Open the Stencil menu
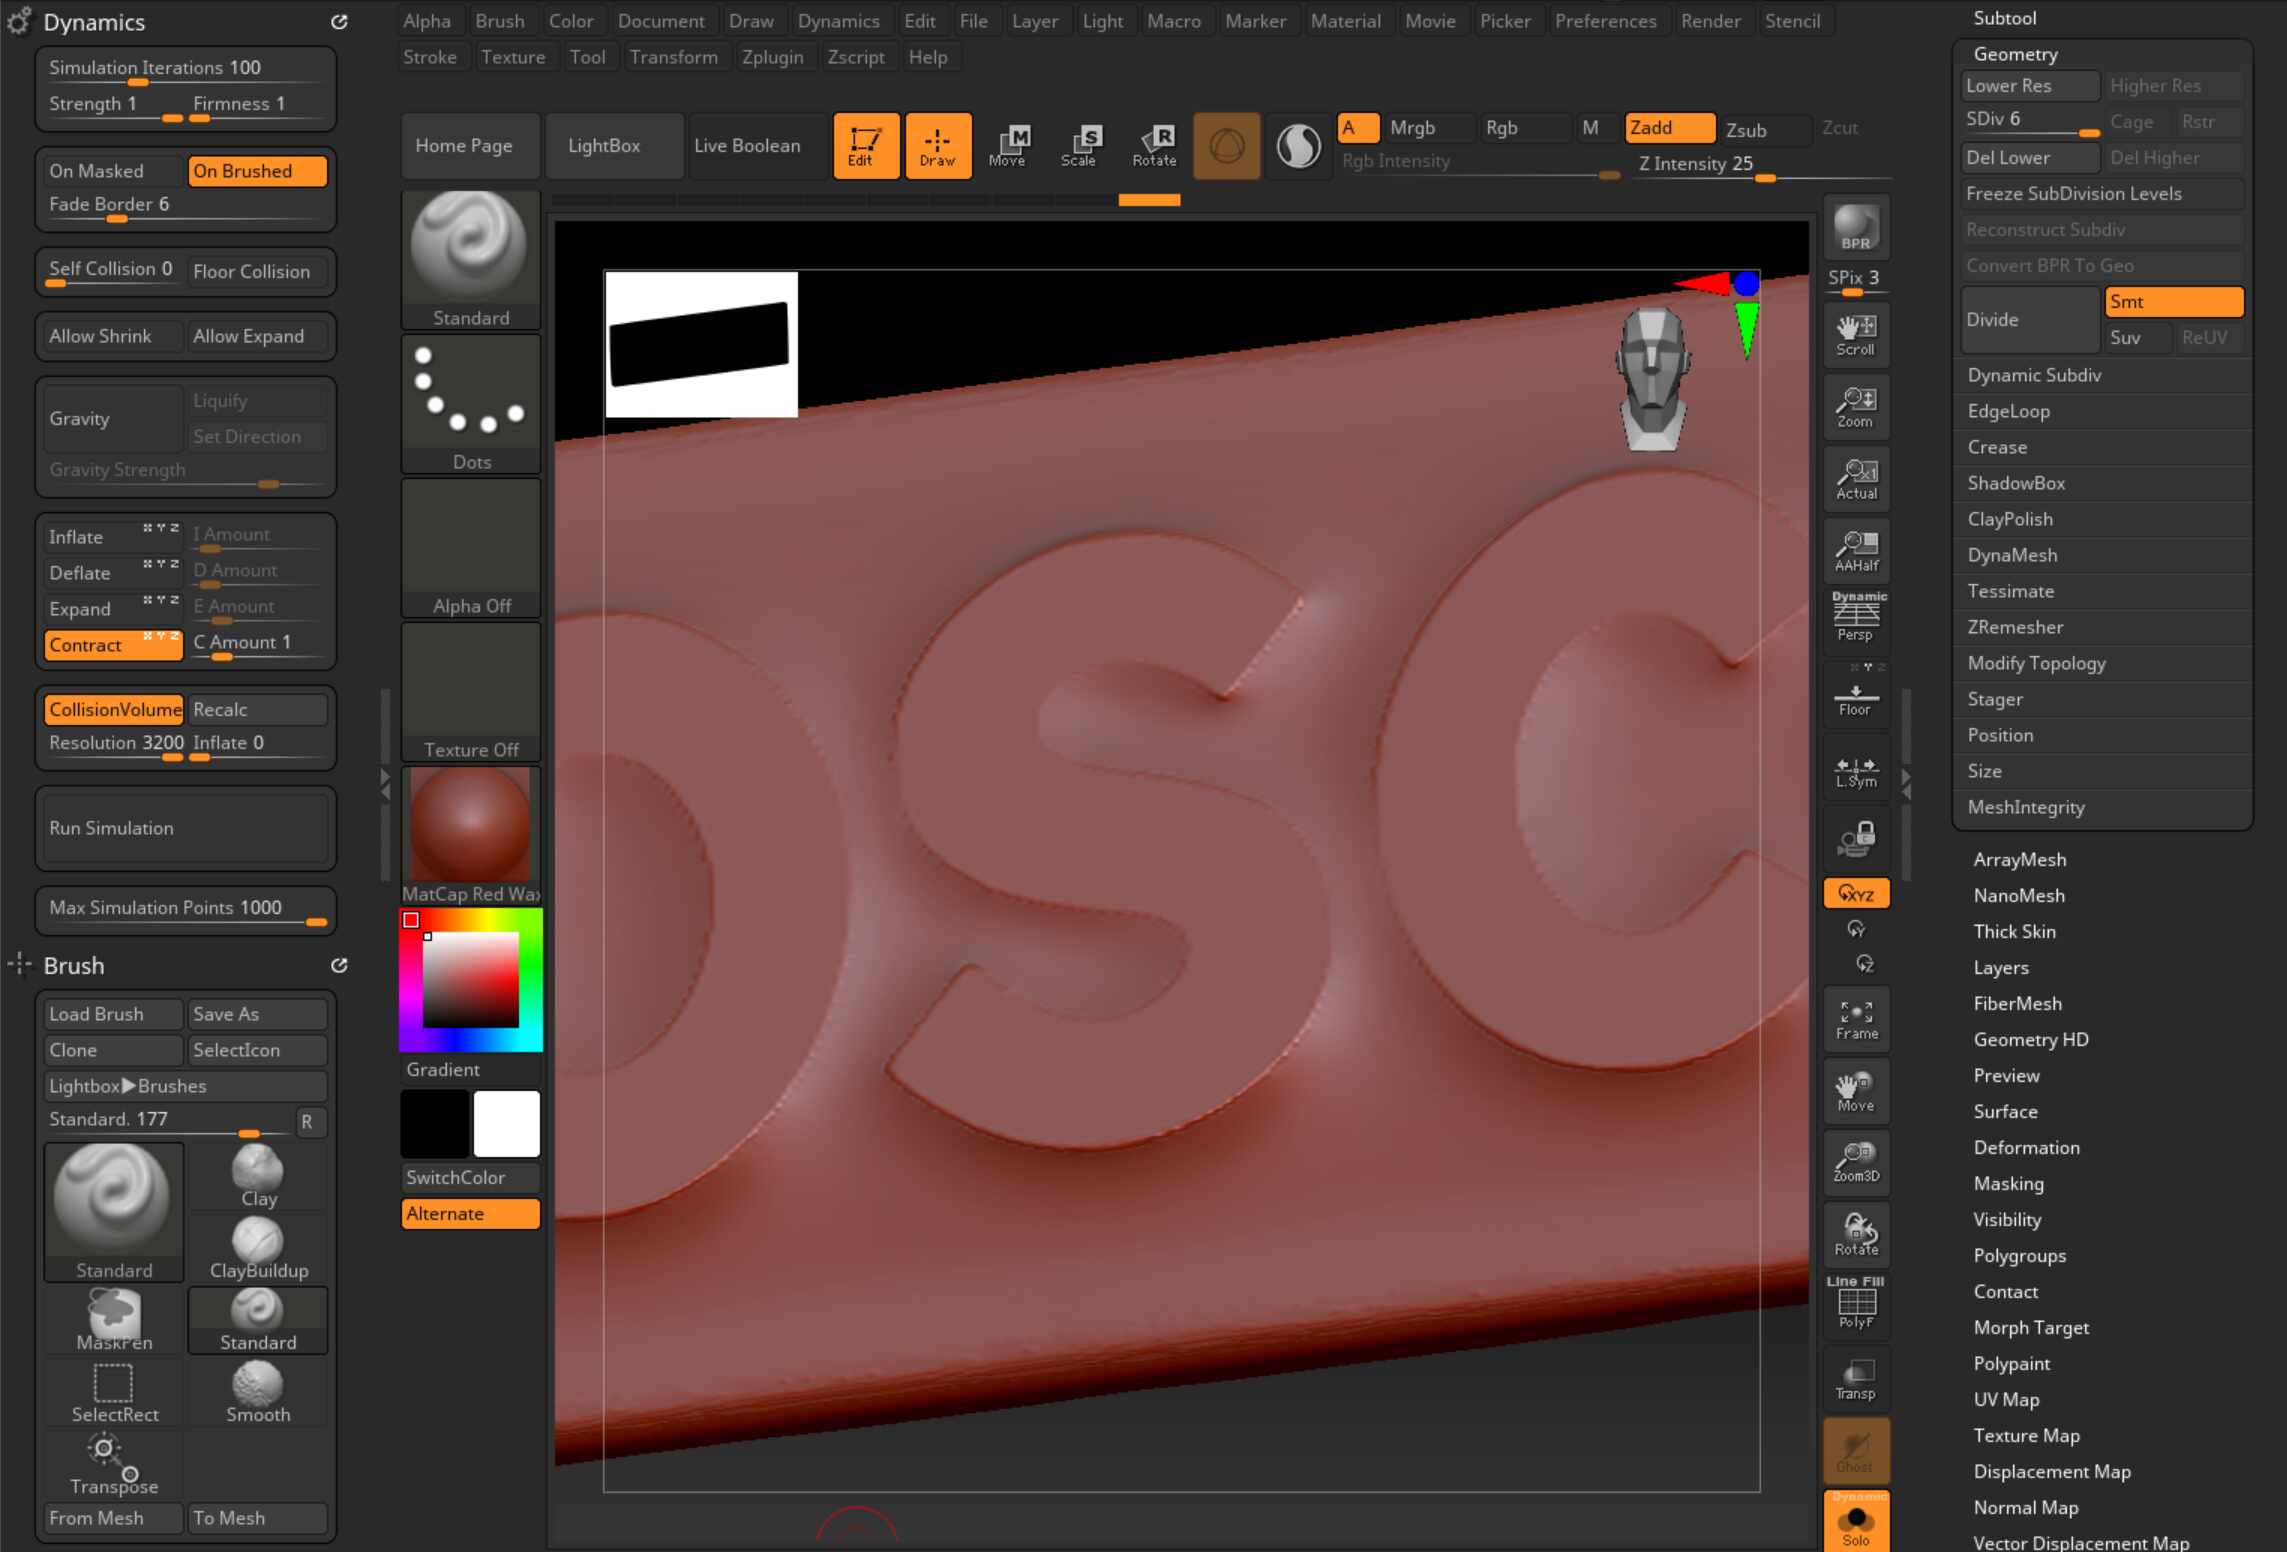 (x=1792, y=21)
